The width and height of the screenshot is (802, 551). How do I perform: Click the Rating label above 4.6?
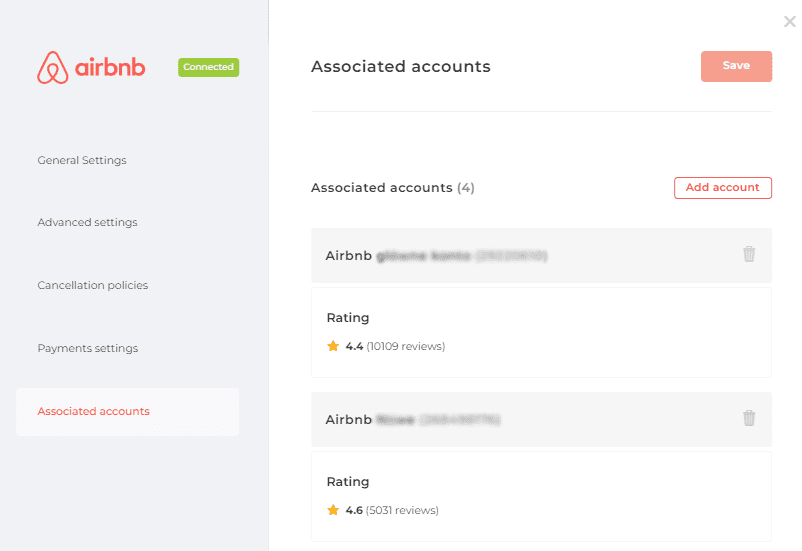click(348, 481)
